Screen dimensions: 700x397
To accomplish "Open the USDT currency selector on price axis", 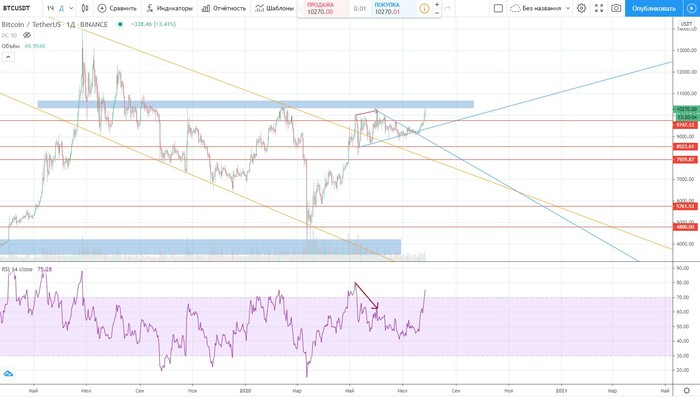I will [686, 23].
